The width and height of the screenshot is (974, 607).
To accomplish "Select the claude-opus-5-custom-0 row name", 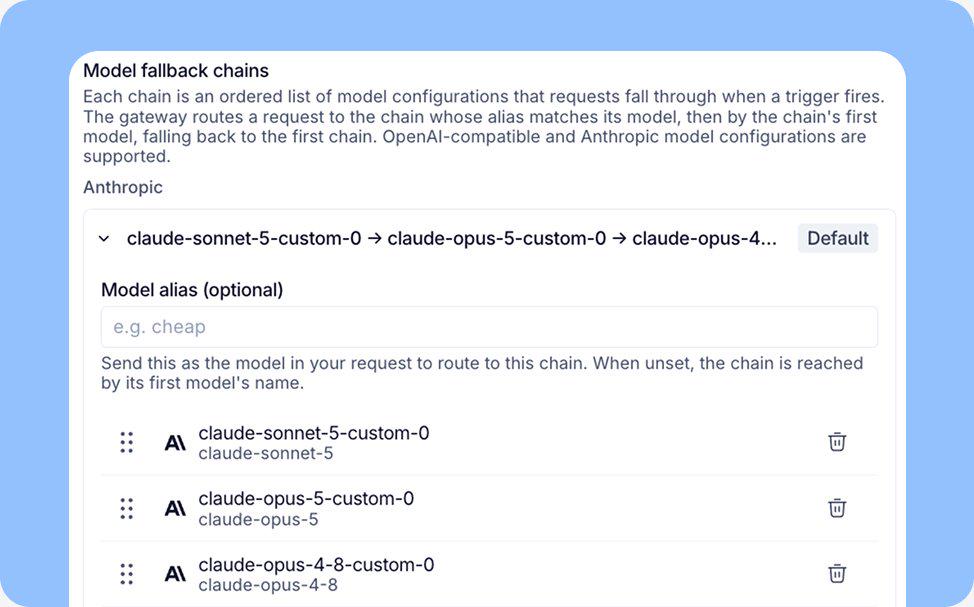I will click(306, 499).
